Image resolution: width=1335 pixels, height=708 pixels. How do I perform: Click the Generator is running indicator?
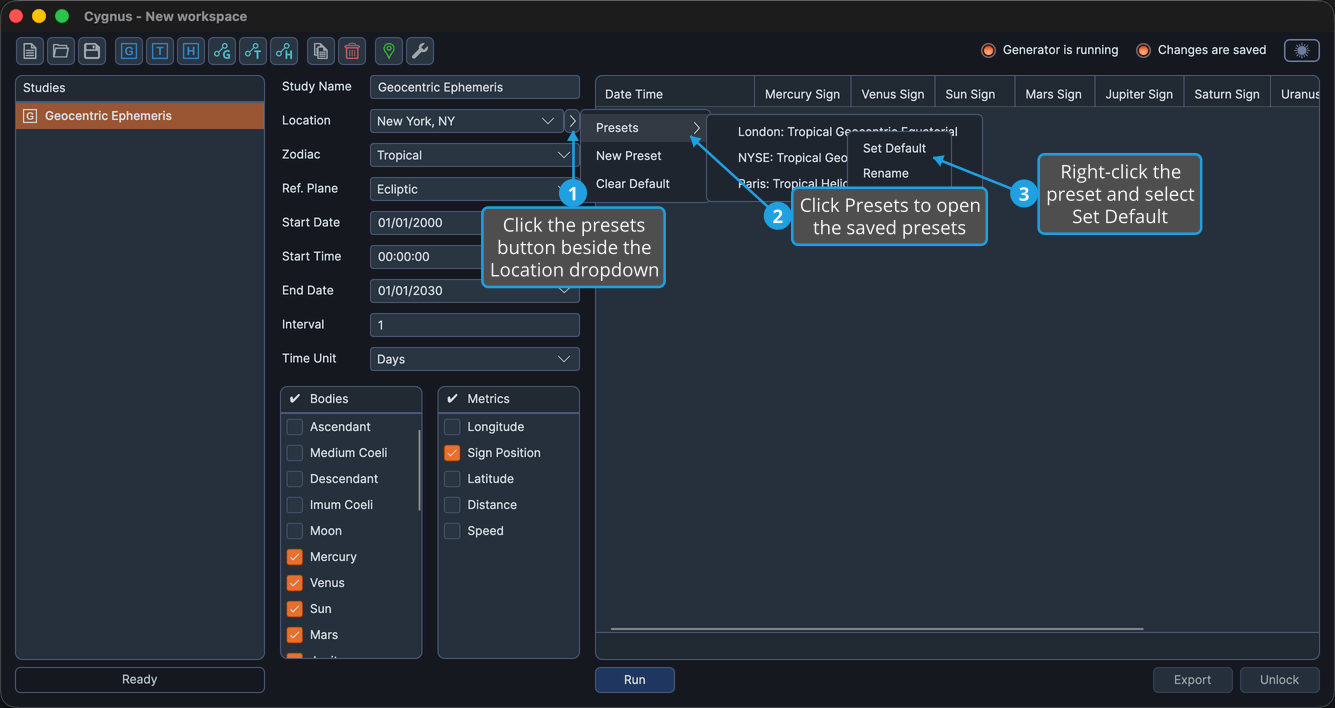click(1050, 50)
